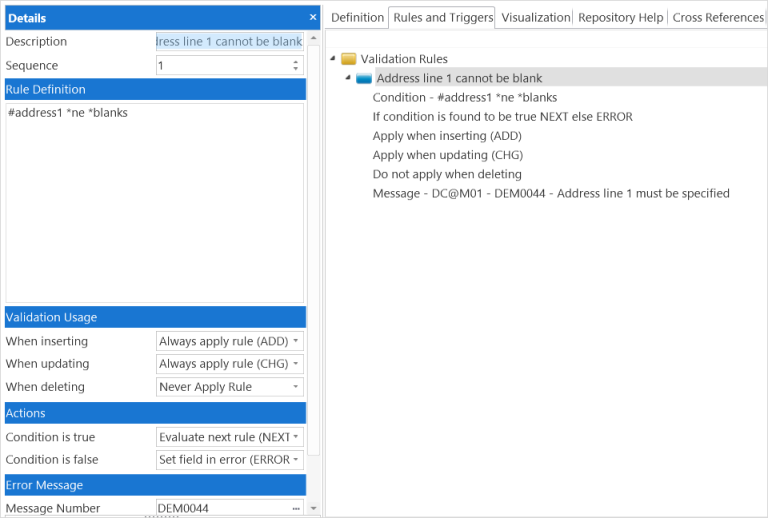
Task: Switch to the Definition tab
Action: (357, 17)
